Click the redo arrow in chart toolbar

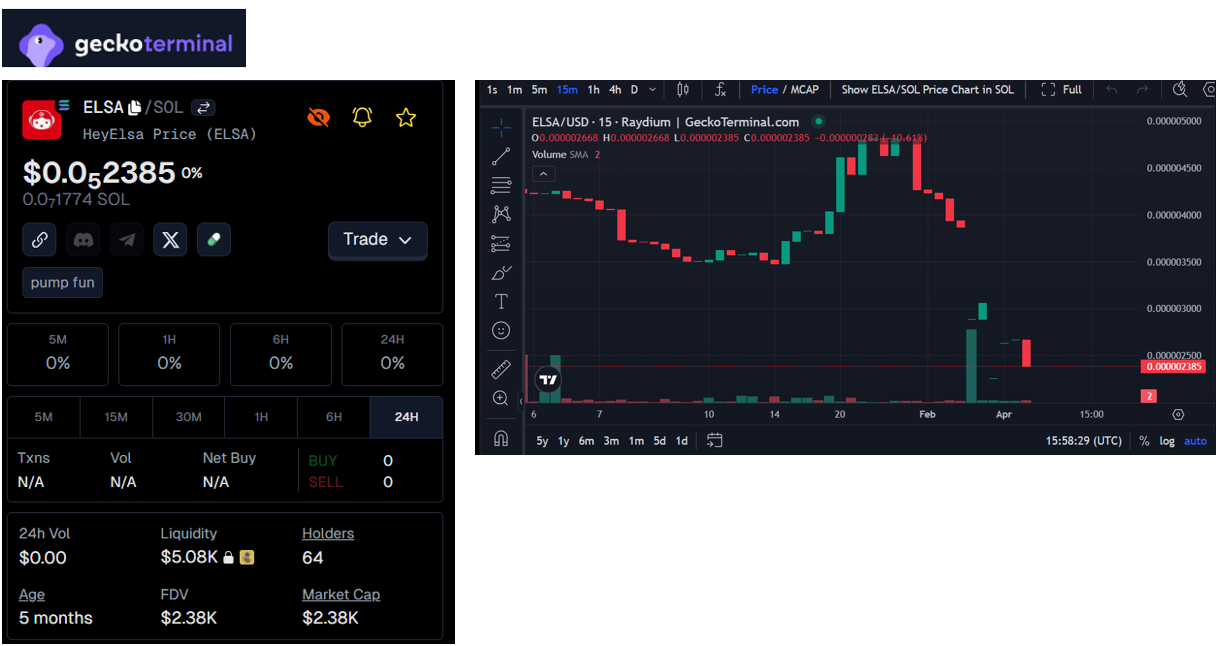click(1142, 89)
